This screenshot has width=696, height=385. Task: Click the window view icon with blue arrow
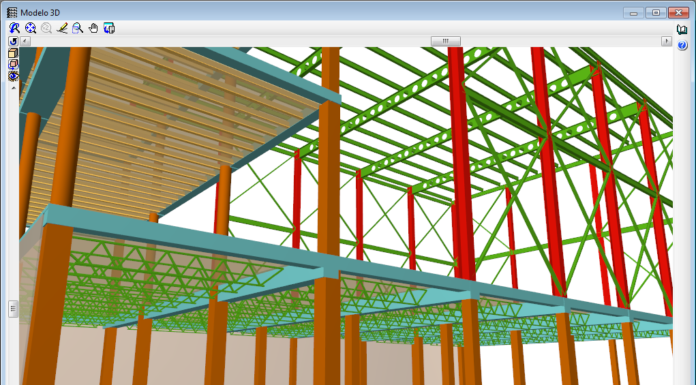(x=109, y=28)
